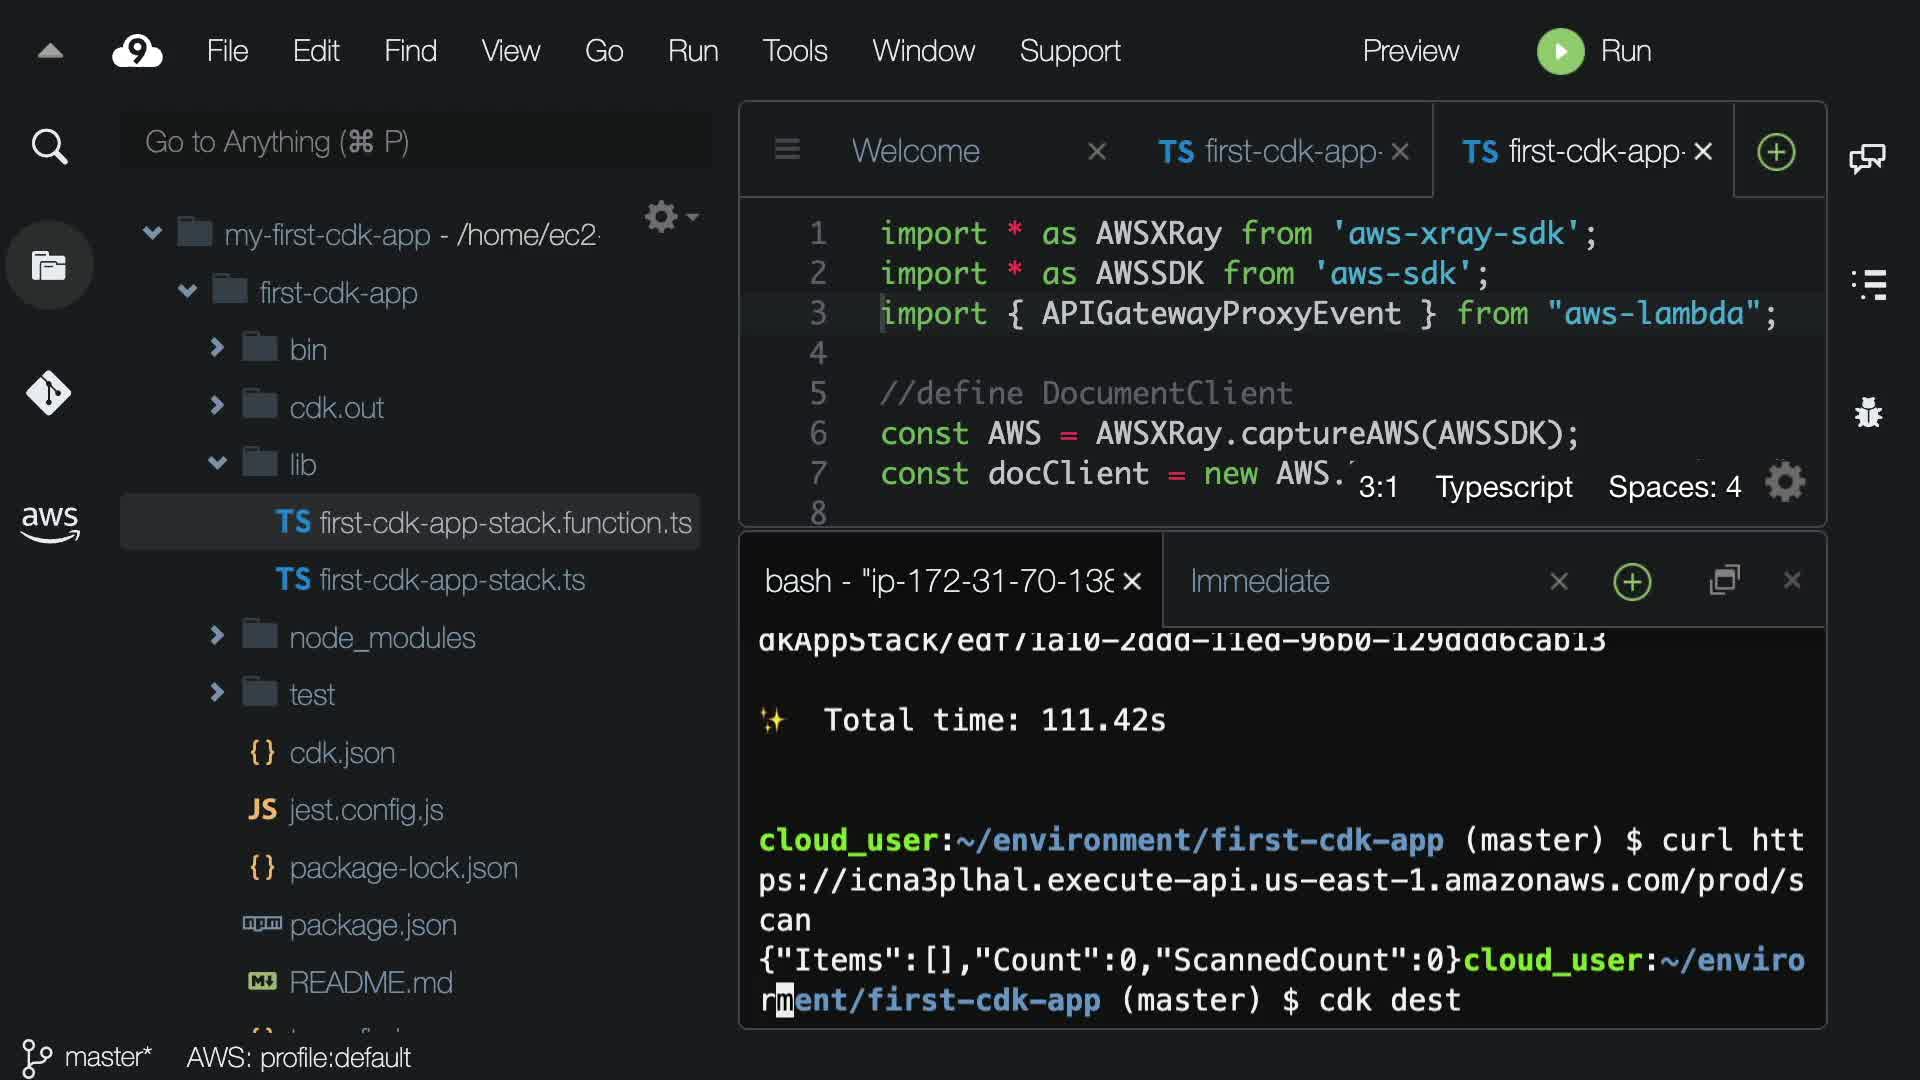This screenshot has height=1080, width=1920.
Task: Switch to the Immediate tab
Action: point(1260,581)
